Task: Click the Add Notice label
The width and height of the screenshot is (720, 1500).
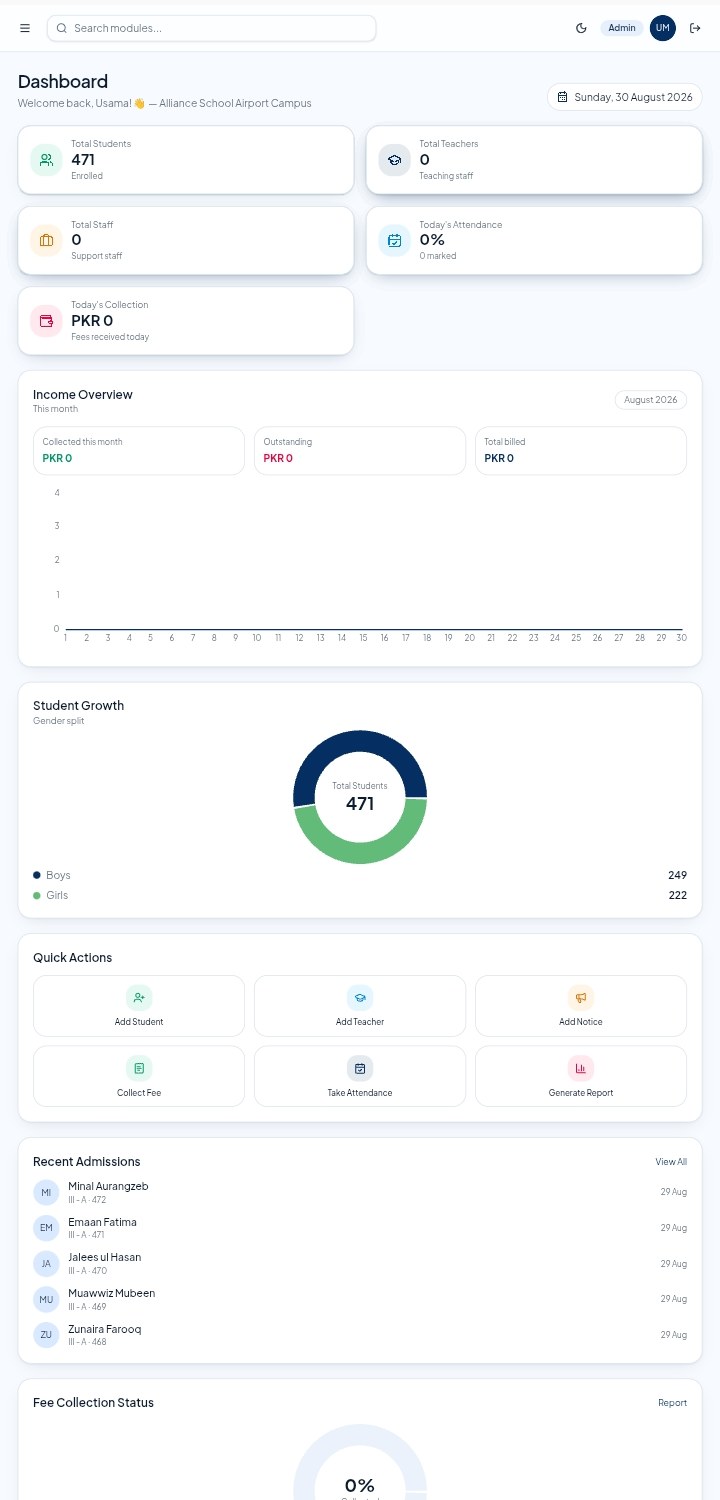Action: point(581,1022)
